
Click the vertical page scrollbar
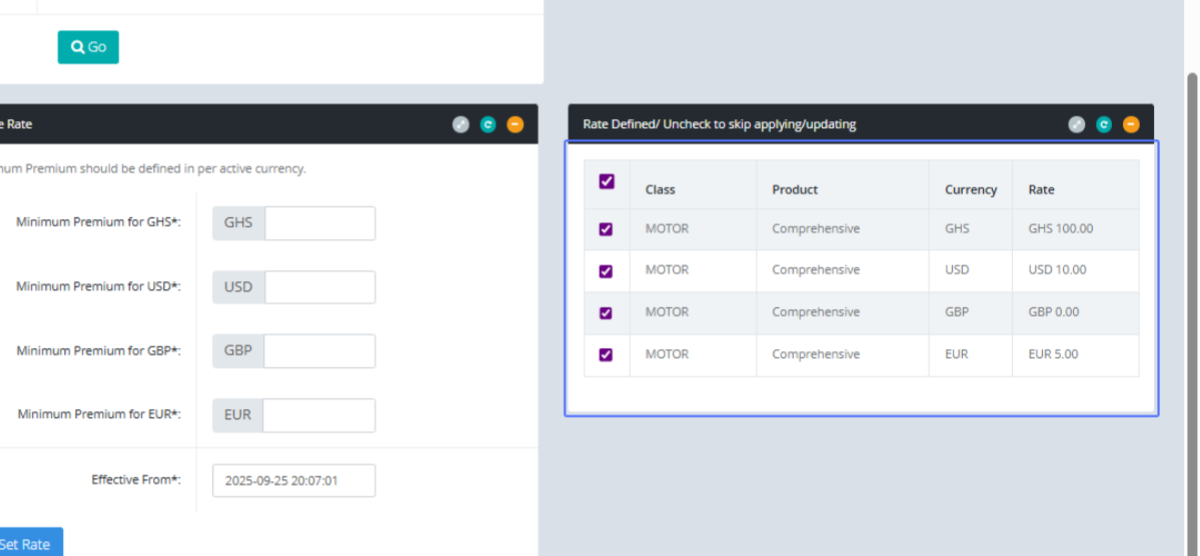click(1191, 300)
